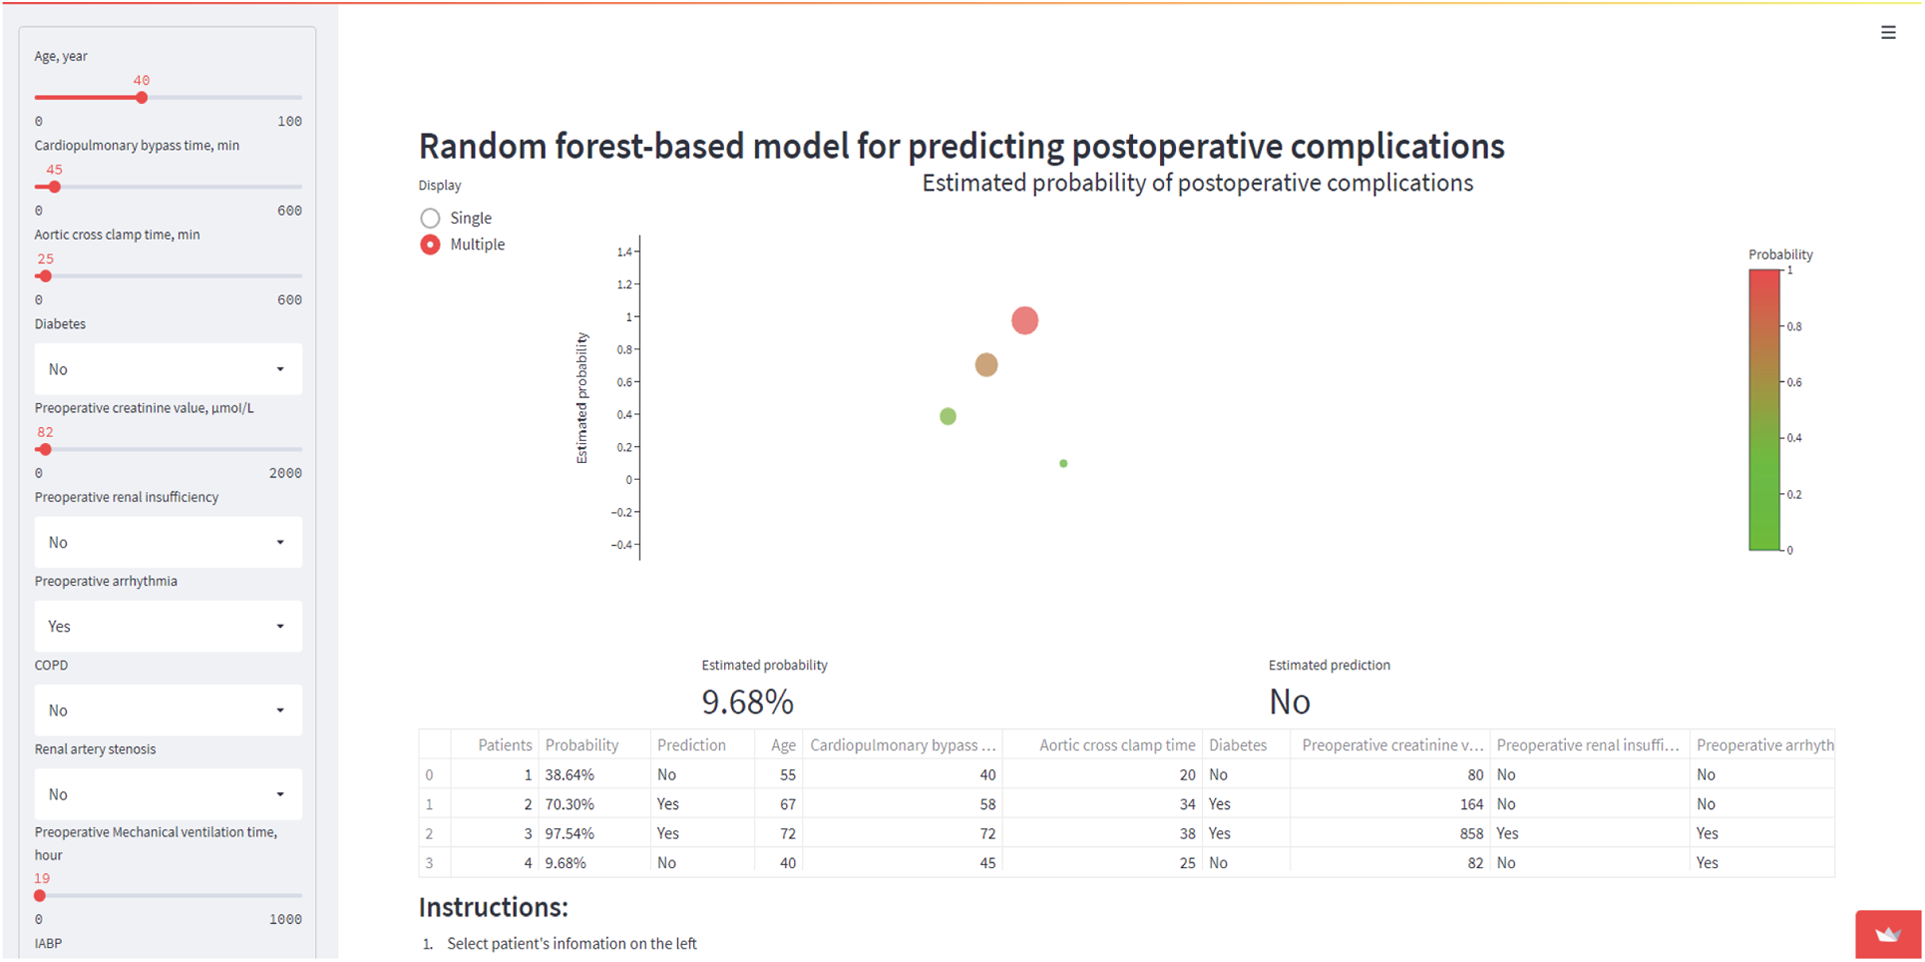Screen dimensions: 1925x962
Task: Click the Age slider handle
Action: click(142, 98)
